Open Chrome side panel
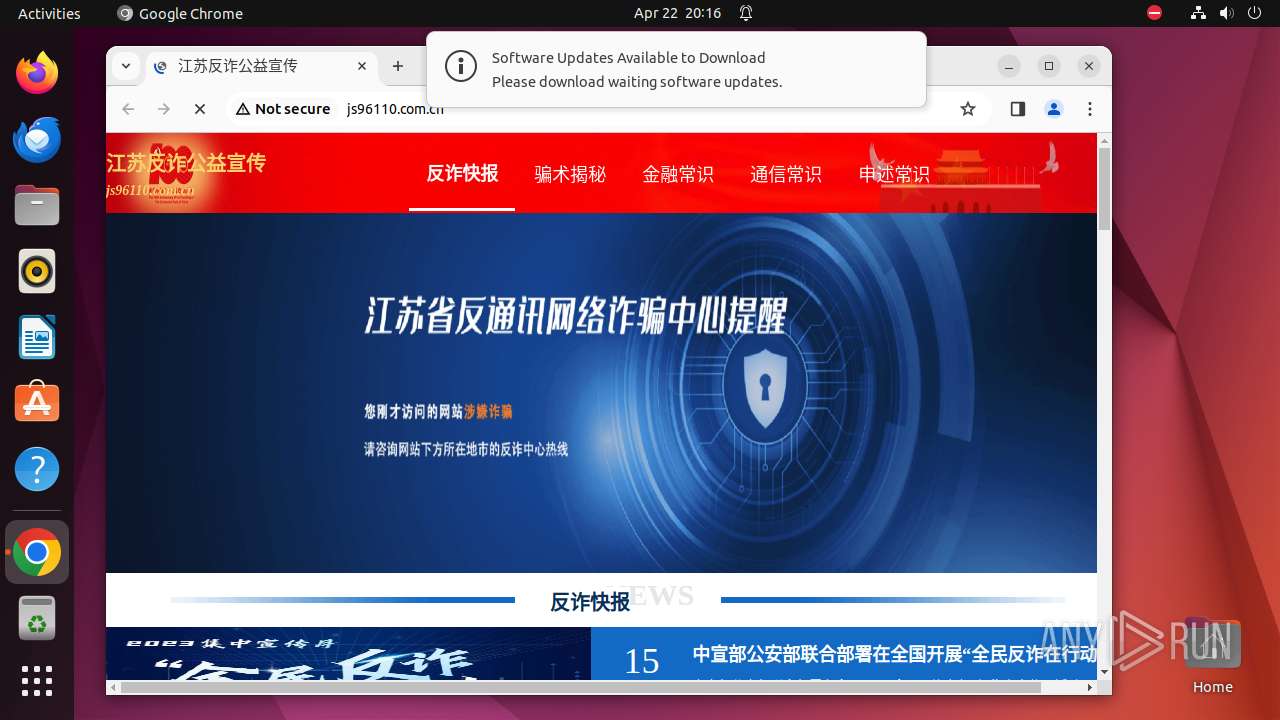Image resolution: width=1280 pixels, height=720 pixels. pos(1018,109)
